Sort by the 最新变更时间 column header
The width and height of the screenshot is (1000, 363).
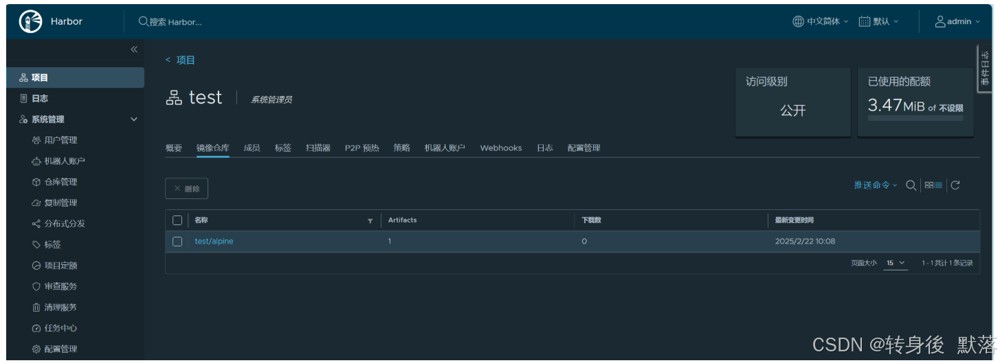[x=794, y=220]
